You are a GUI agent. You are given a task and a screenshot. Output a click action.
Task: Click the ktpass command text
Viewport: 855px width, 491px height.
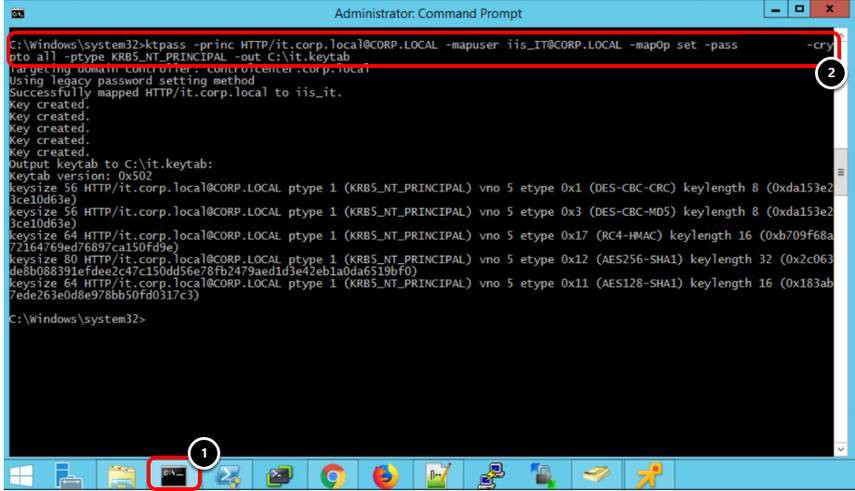[421, 51]
